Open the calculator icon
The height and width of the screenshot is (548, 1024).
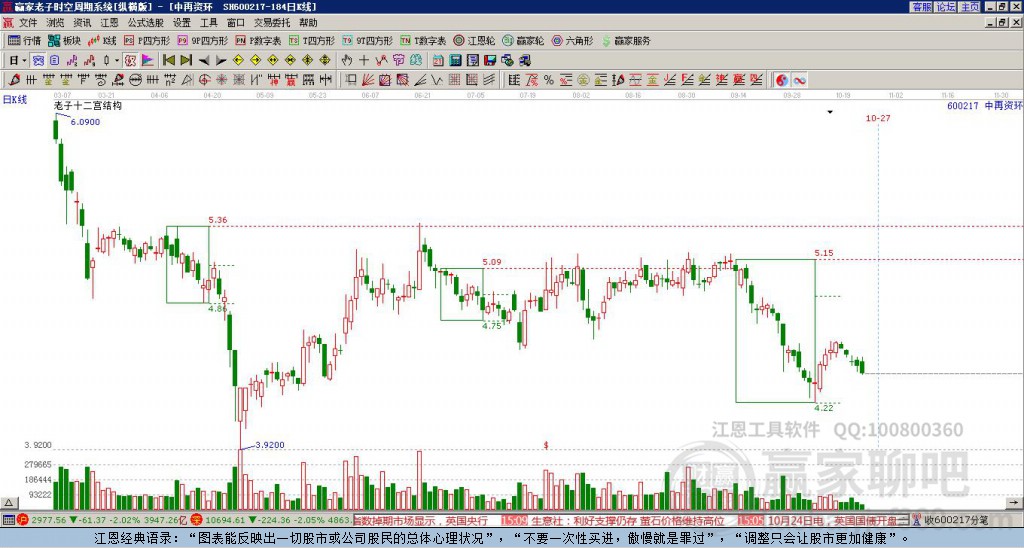[455, 60]
